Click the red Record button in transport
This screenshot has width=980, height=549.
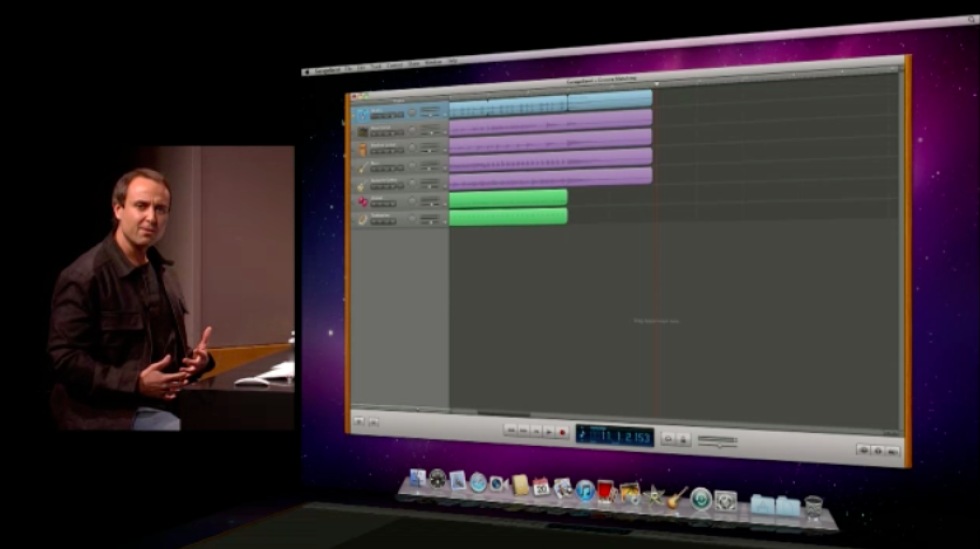562,431
